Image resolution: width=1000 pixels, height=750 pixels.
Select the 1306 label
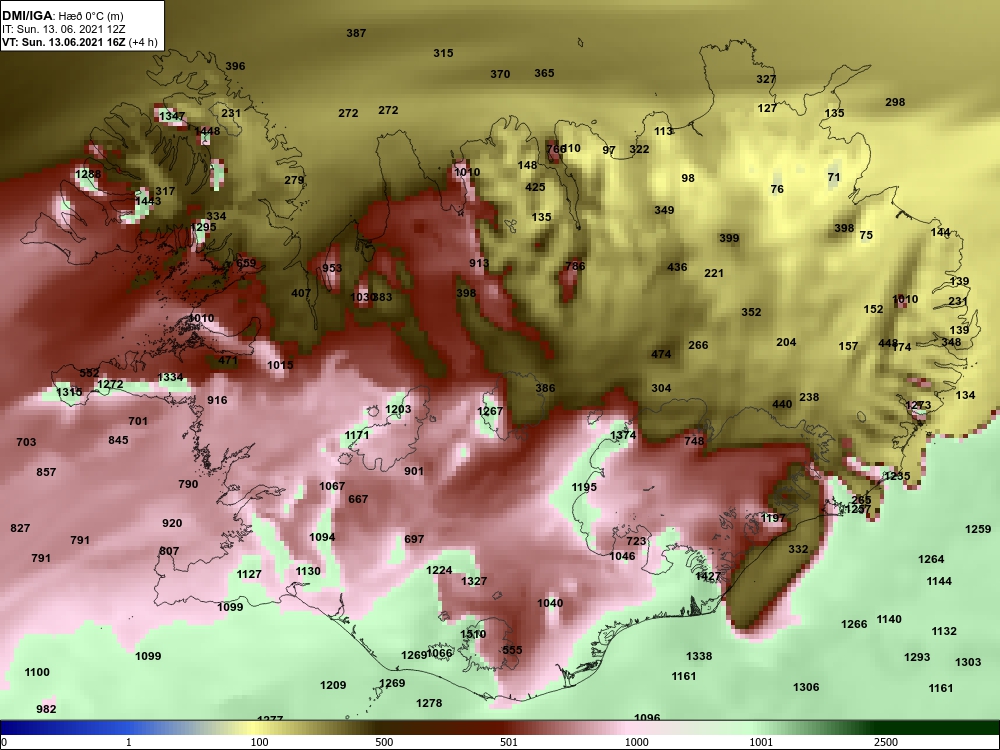pyautogui.click(x=806, y=688)
